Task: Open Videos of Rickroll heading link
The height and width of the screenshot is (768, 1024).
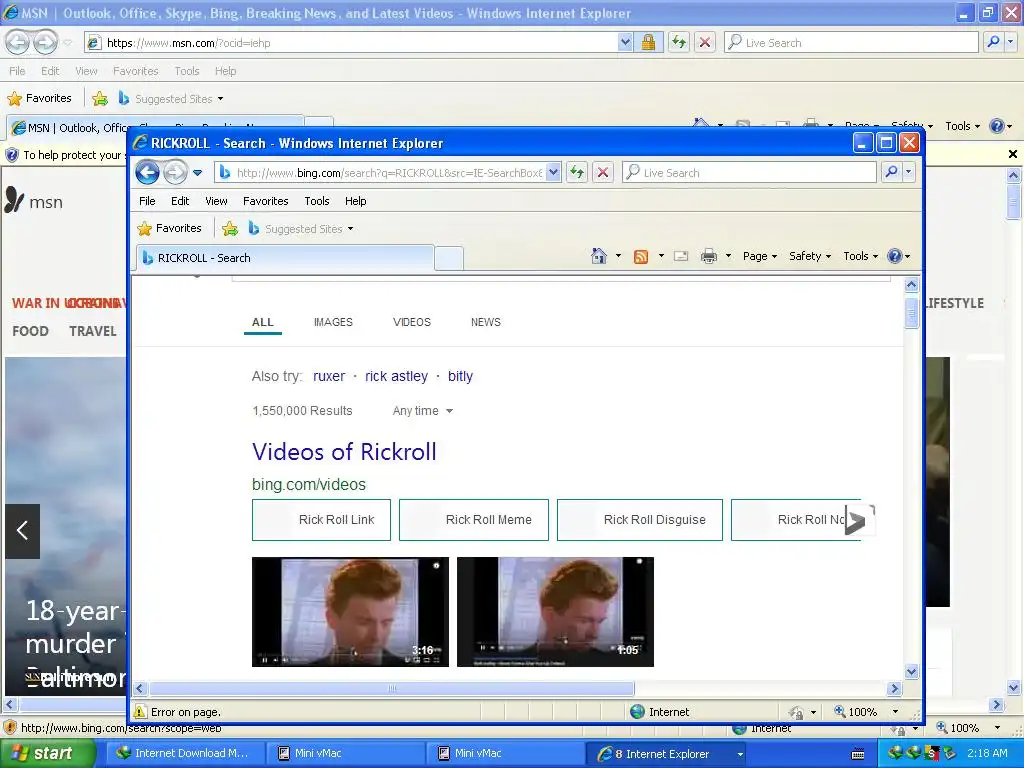Action: click(344, 451)
